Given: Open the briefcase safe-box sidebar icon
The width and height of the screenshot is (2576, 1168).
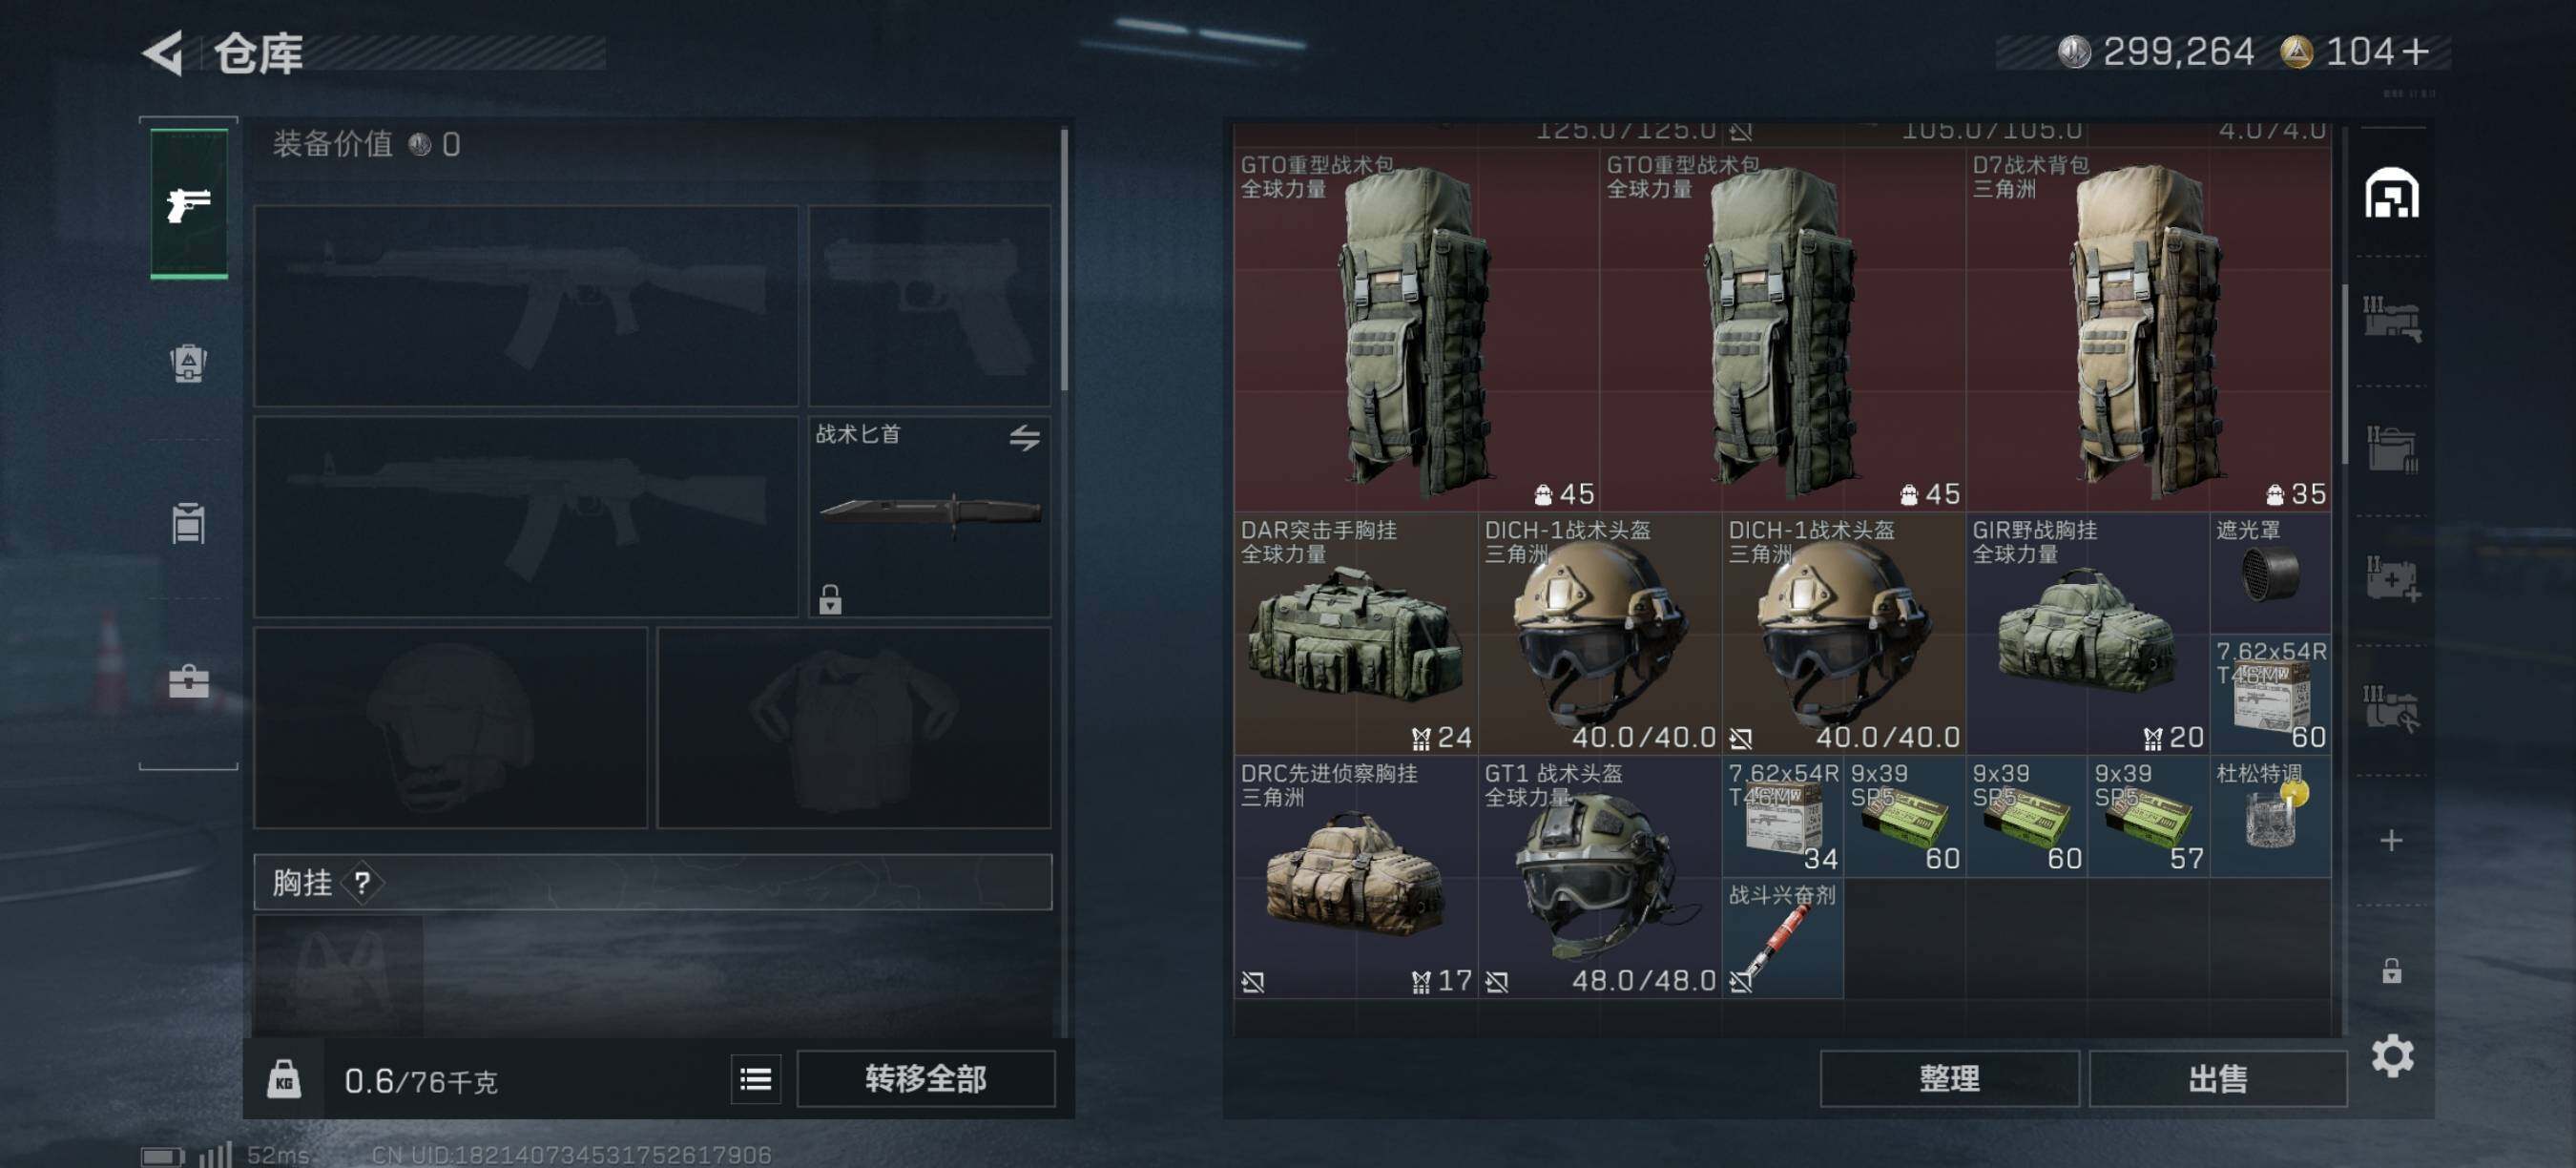Looking at the screenshot, I should [x=188, y=682].
